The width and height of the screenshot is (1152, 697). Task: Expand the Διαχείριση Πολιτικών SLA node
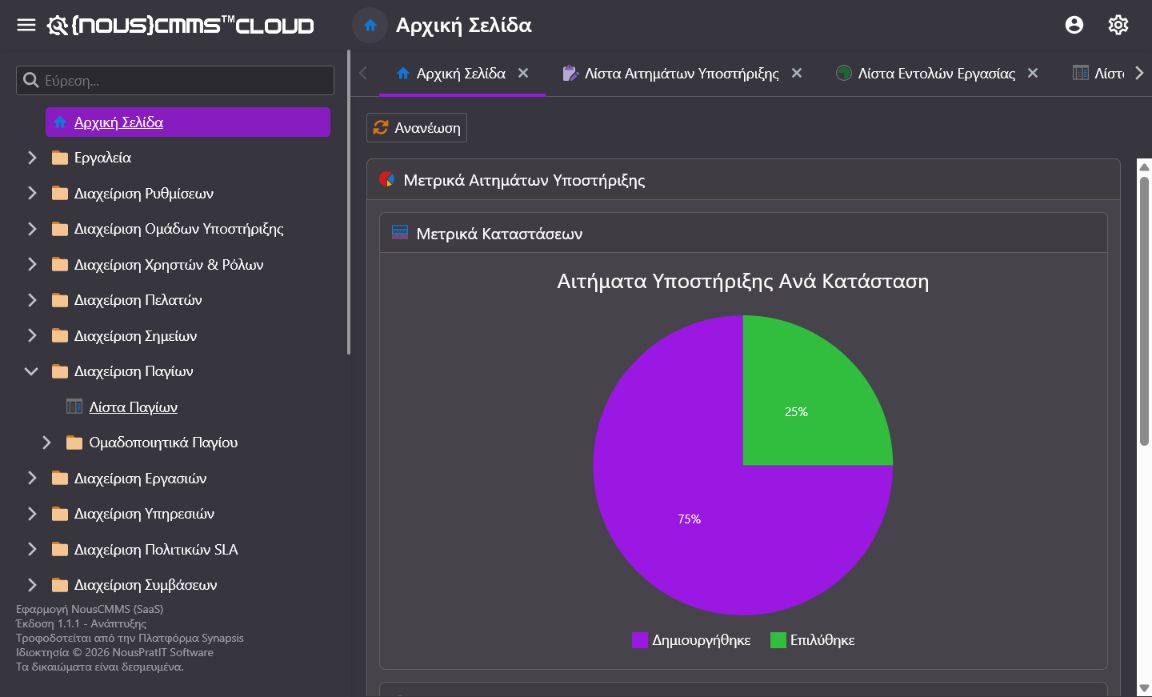(x=32, y=549)
